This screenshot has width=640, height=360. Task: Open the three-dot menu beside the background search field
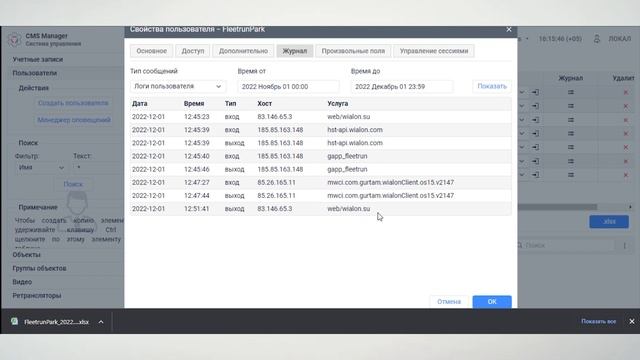[624, 245]
